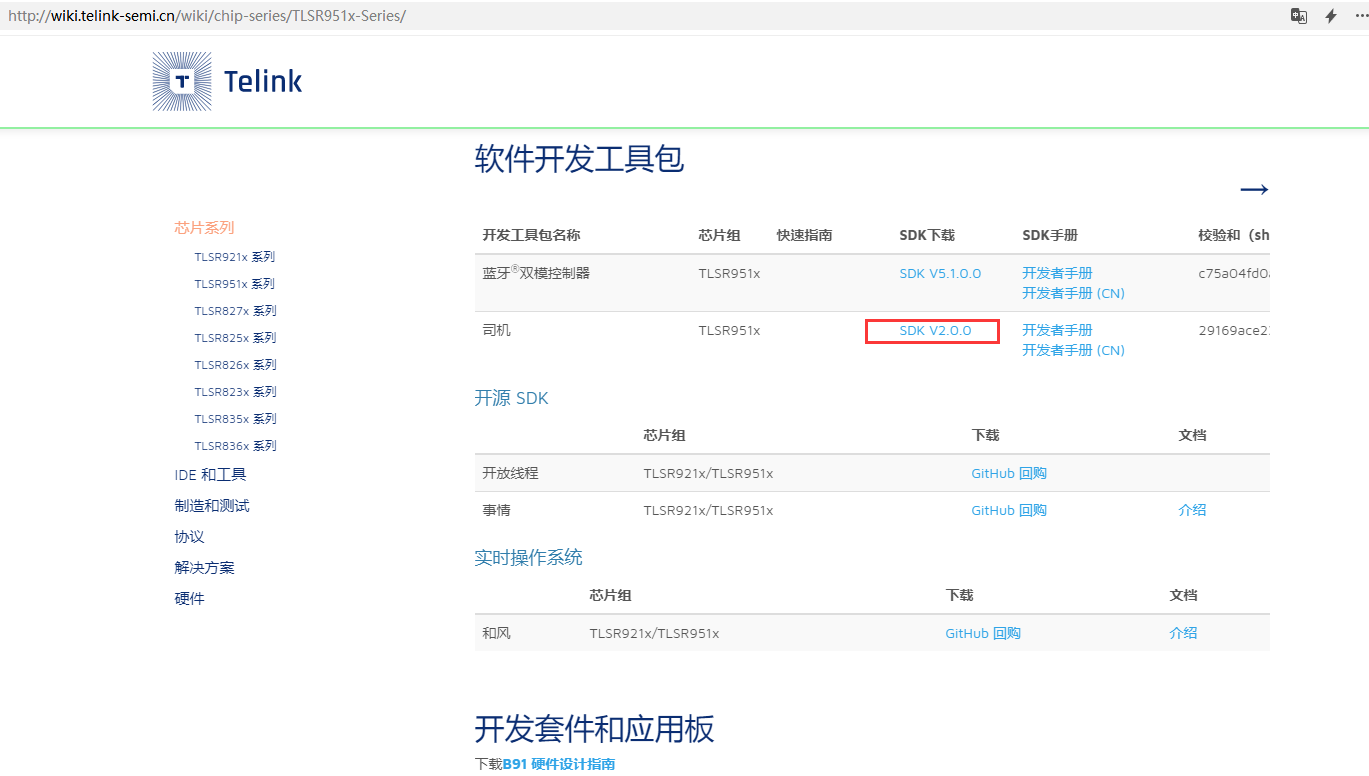
Task: Select TLSR823x 系列 in sidebar
Action: pos(236,392)
